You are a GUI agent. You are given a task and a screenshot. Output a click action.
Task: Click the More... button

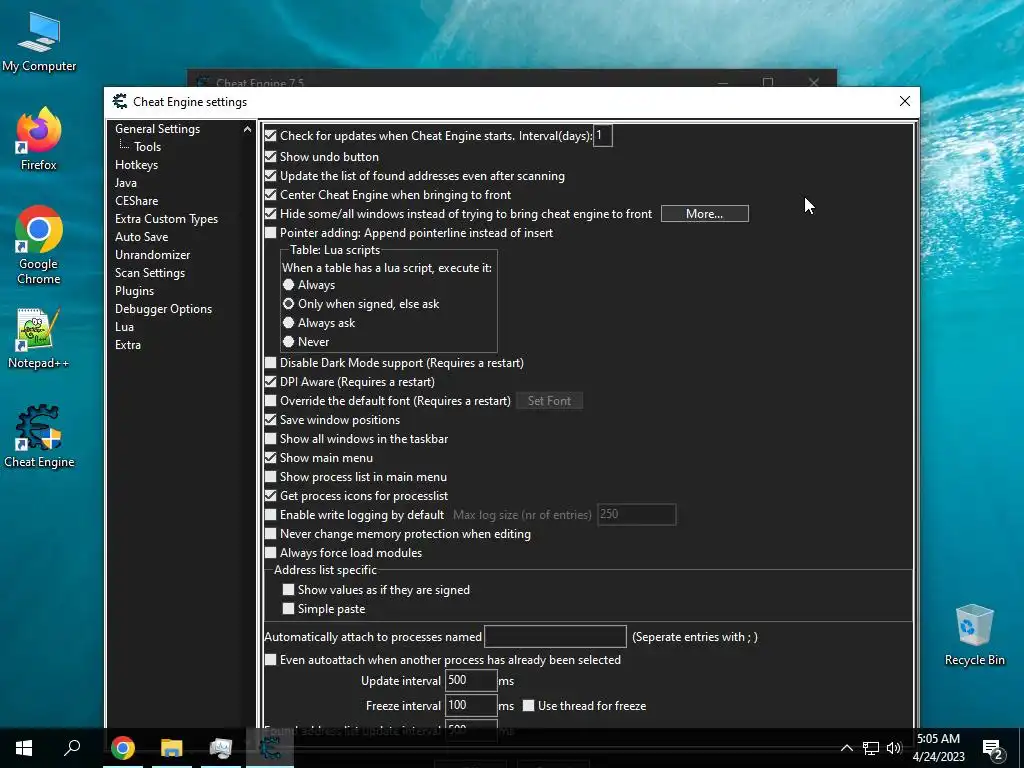coord(705,214)
